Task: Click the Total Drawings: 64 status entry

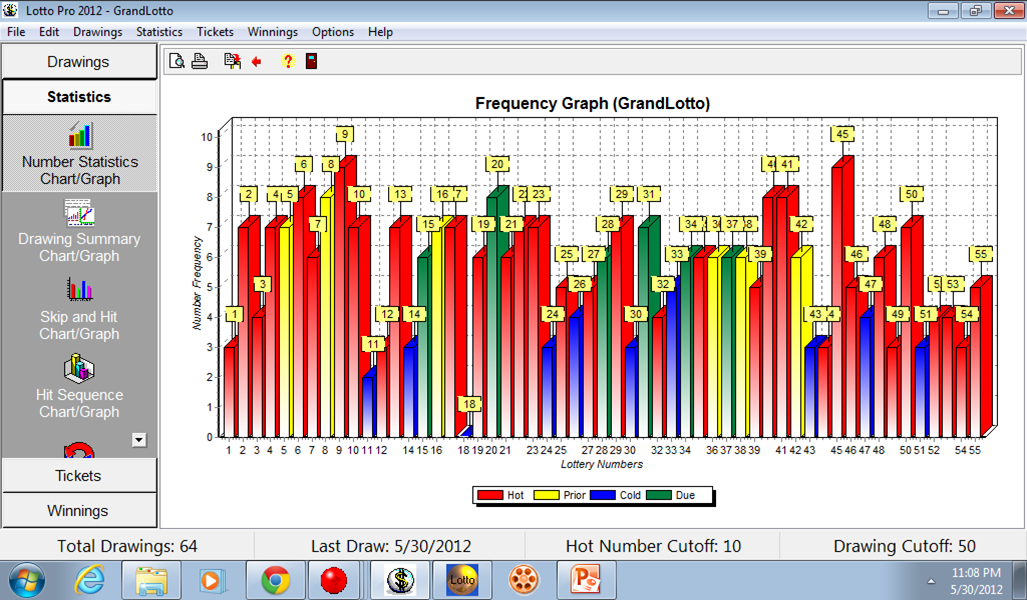Action: (127, 546)
